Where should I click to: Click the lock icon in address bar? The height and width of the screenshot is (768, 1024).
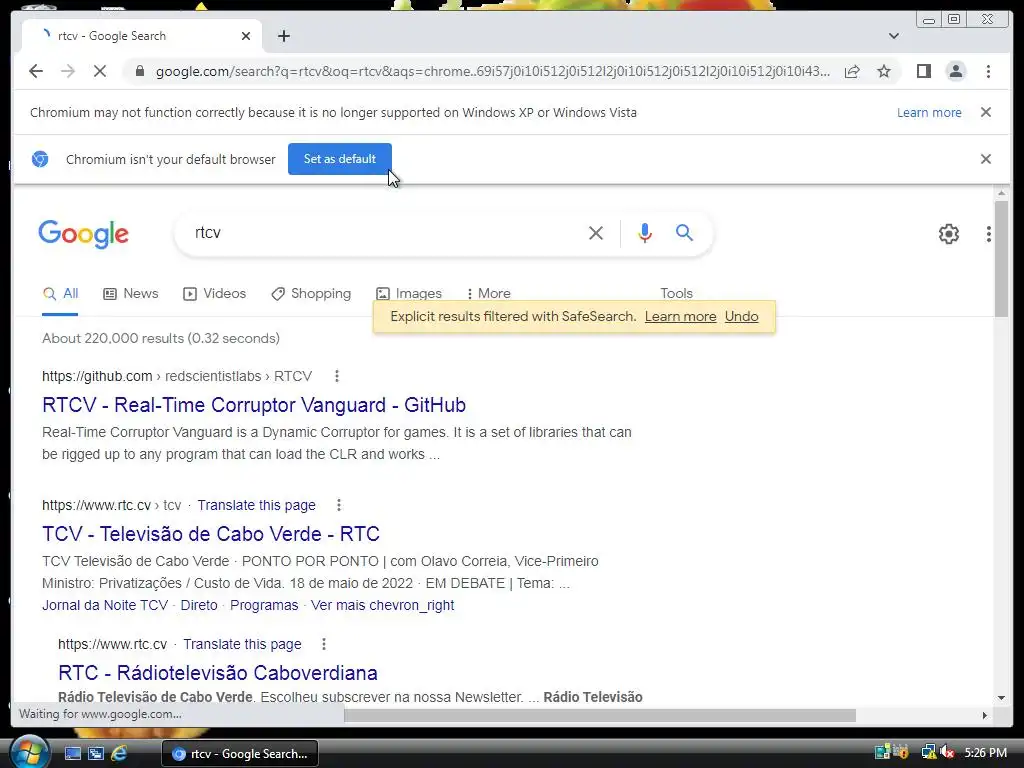pyautogui.click(x=140, y=71)
